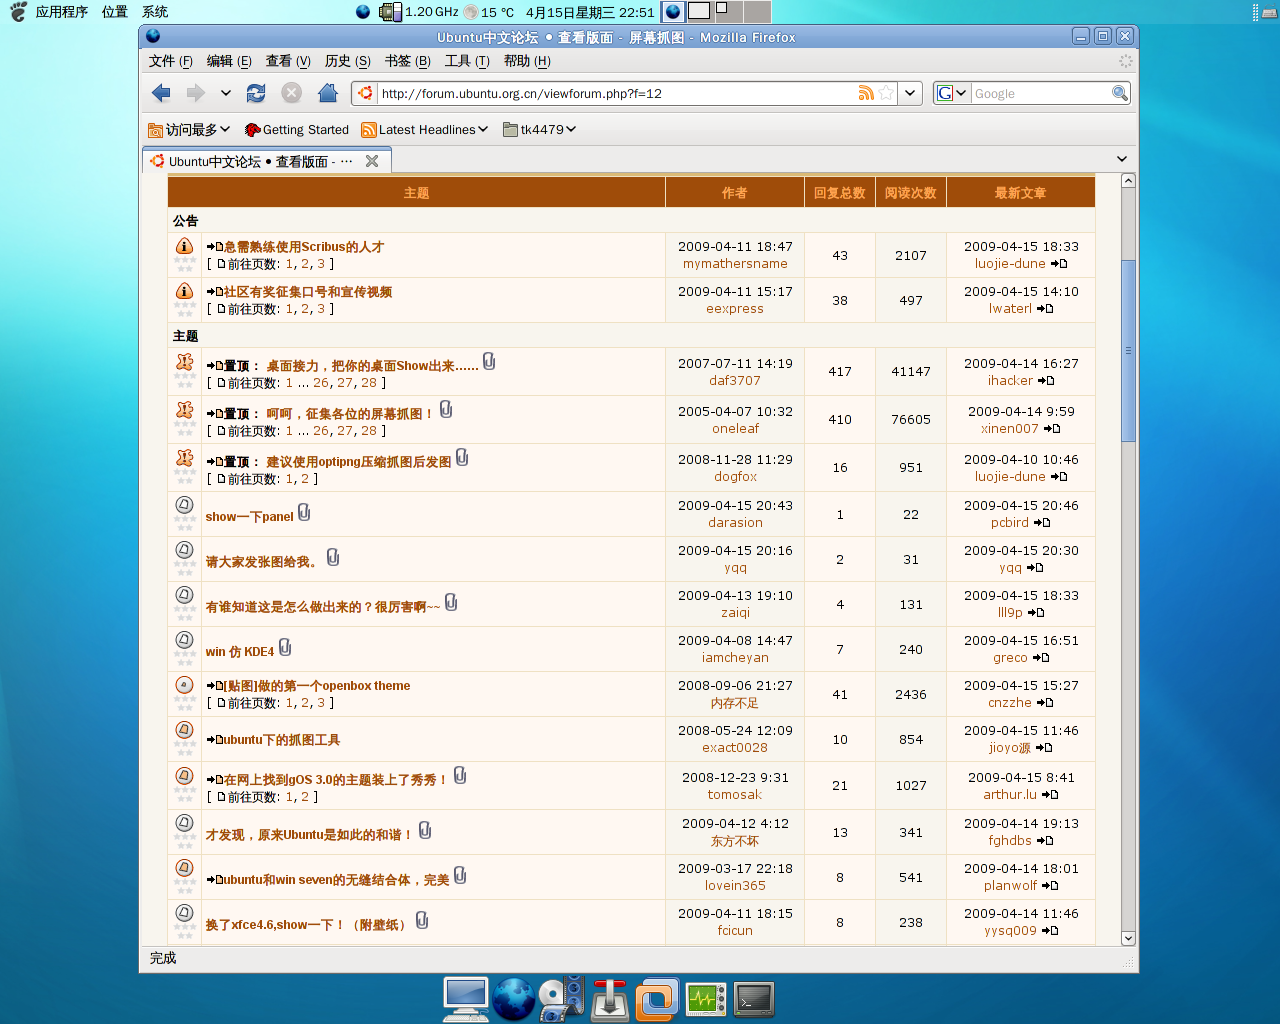The height and width of the screenshot is (1024, 1280).
Task: Open author profile dogfox
Action: [735, 477]
